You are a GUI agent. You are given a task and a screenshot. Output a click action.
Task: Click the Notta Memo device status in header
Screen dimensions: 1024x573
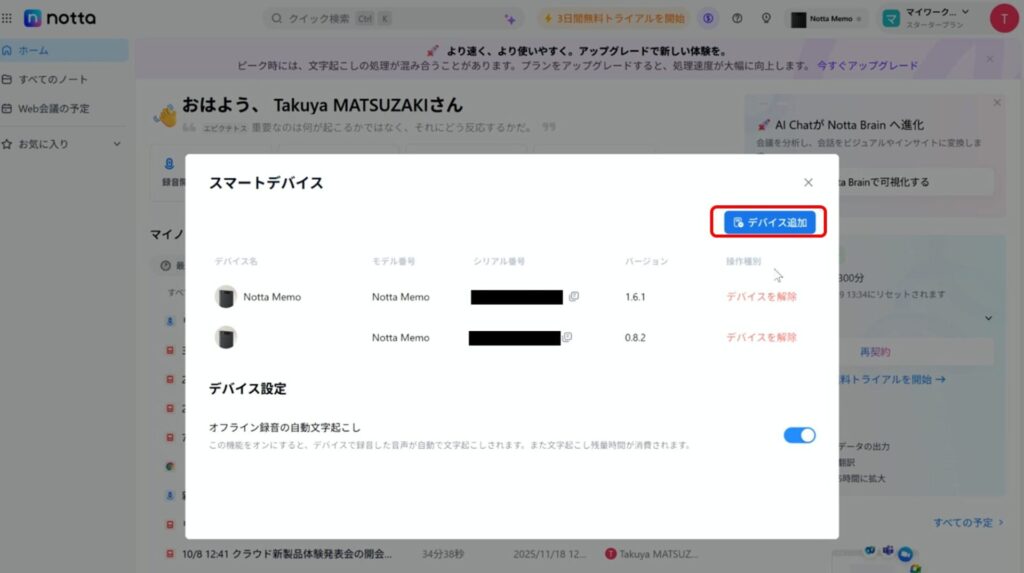[826, 18]
